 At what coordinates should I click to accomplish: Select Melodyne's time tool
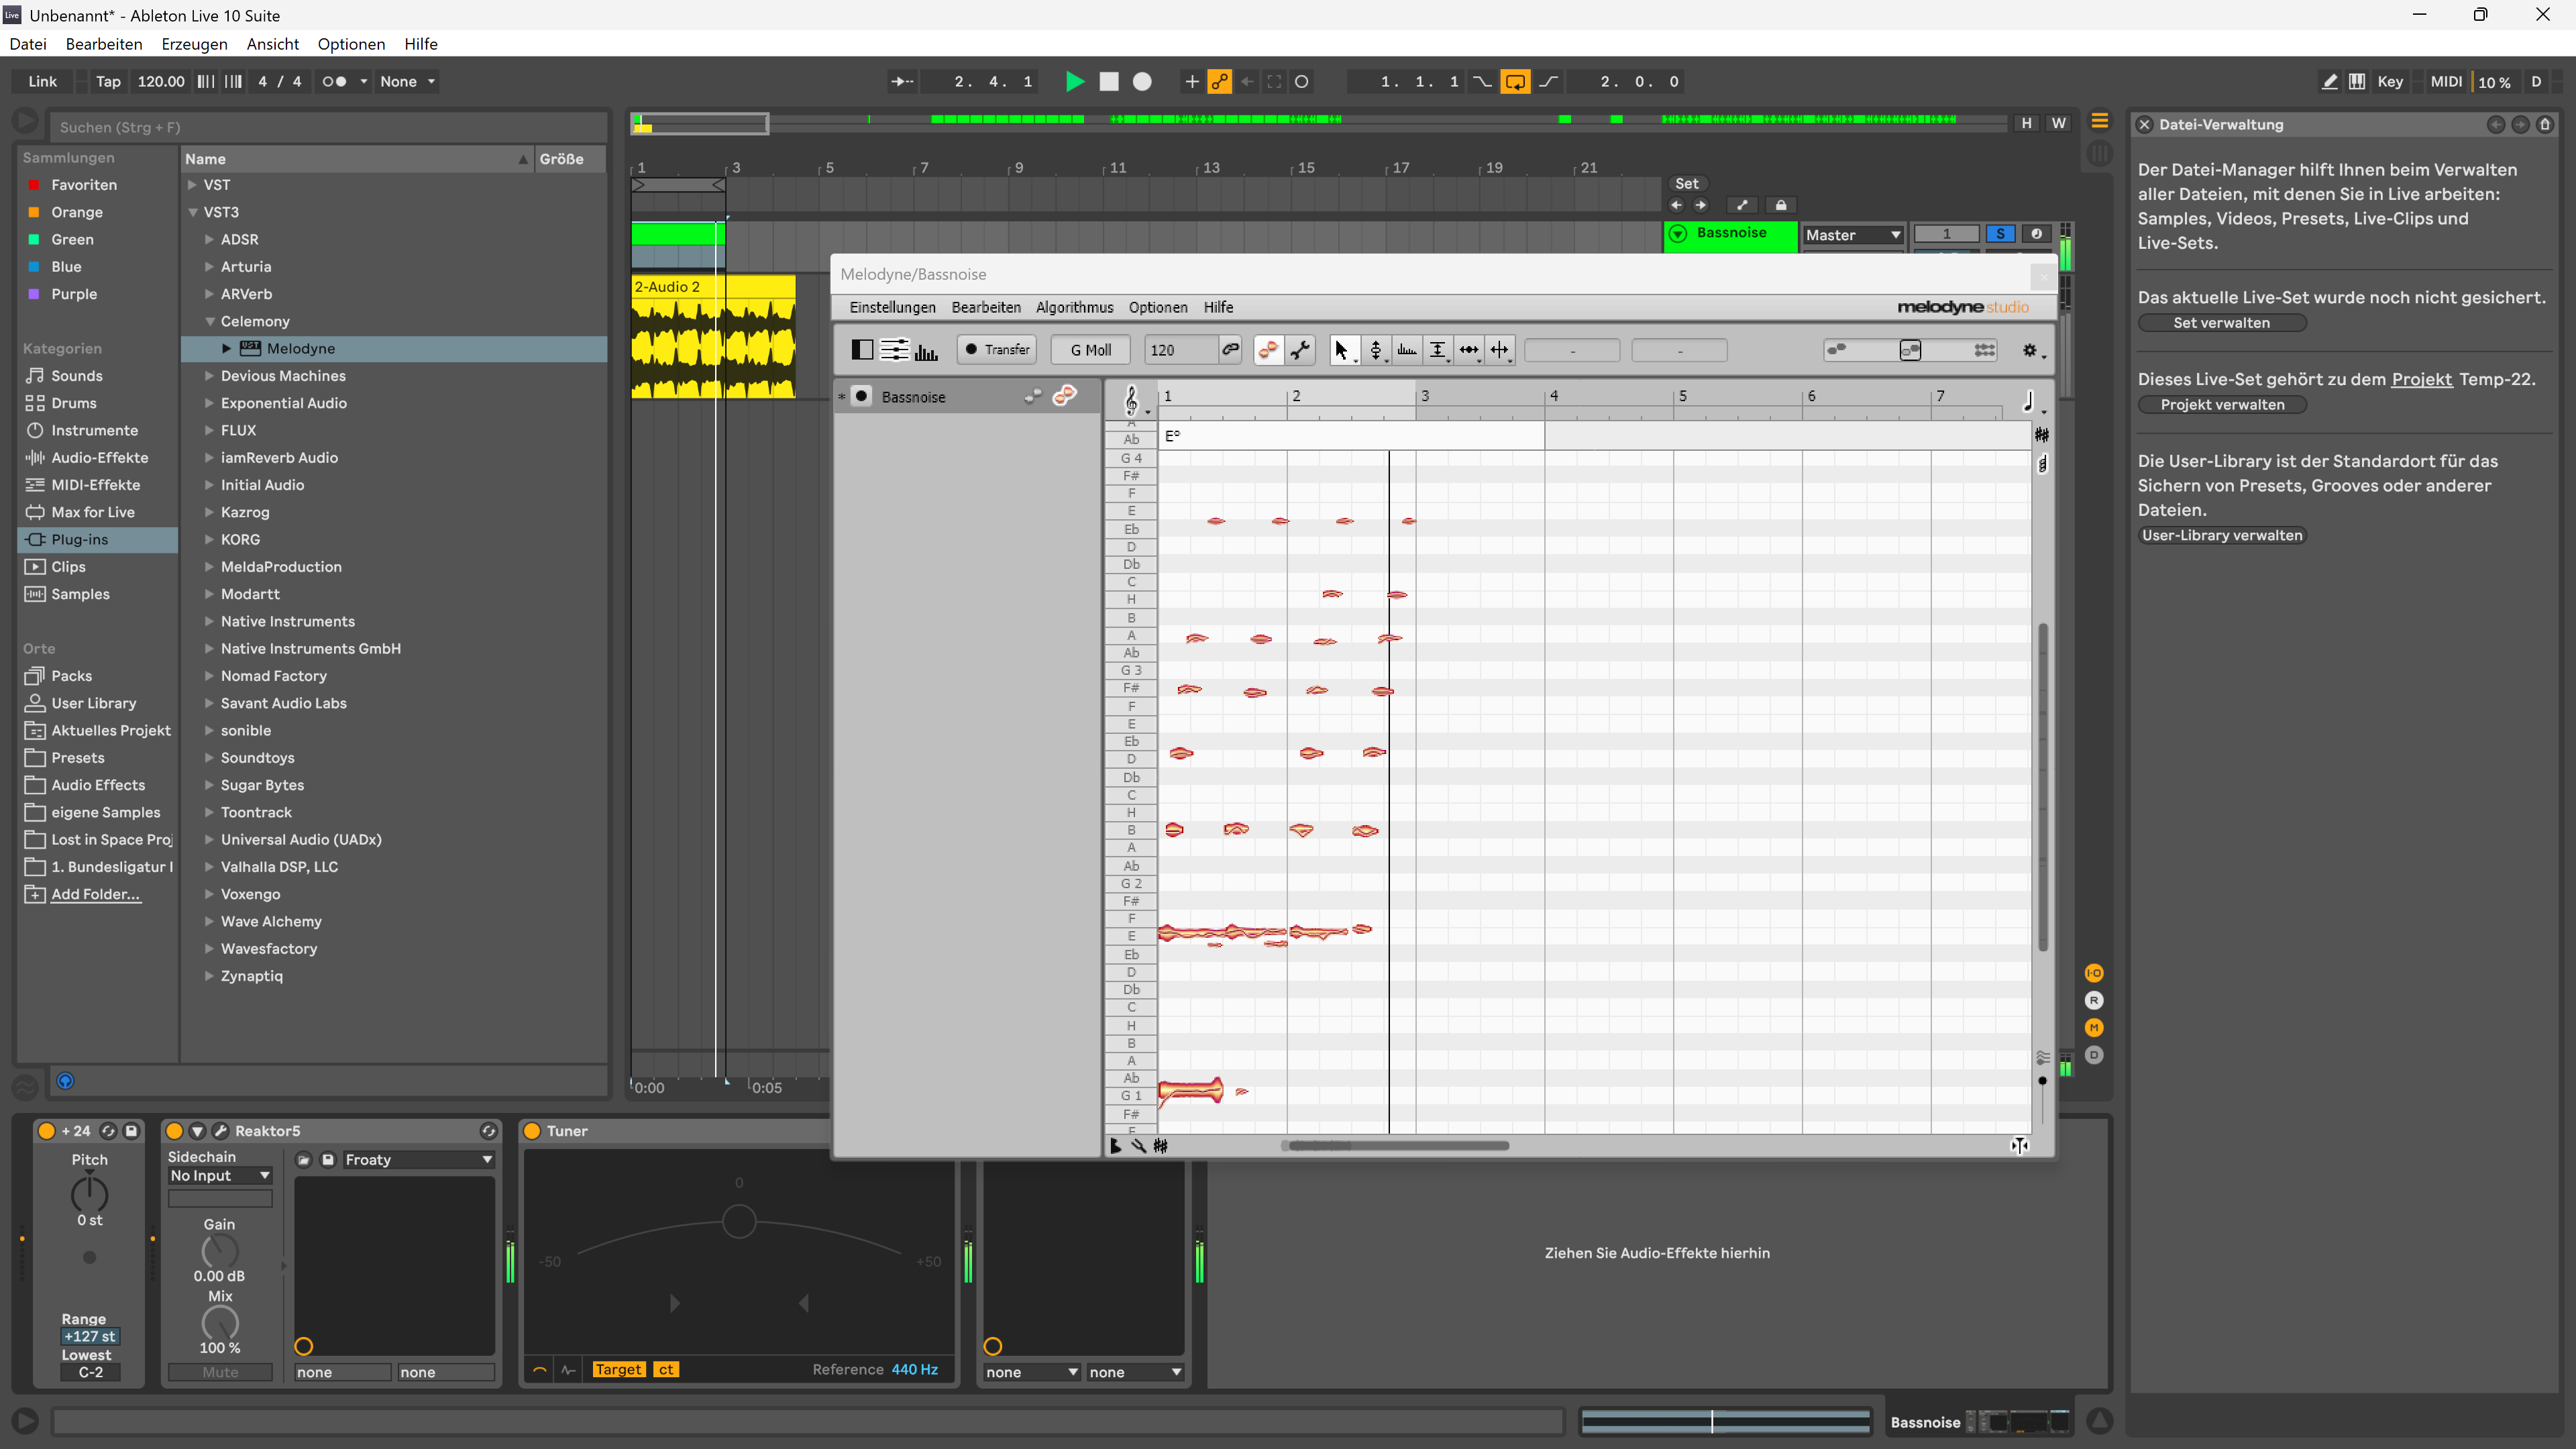[1469, 350]
